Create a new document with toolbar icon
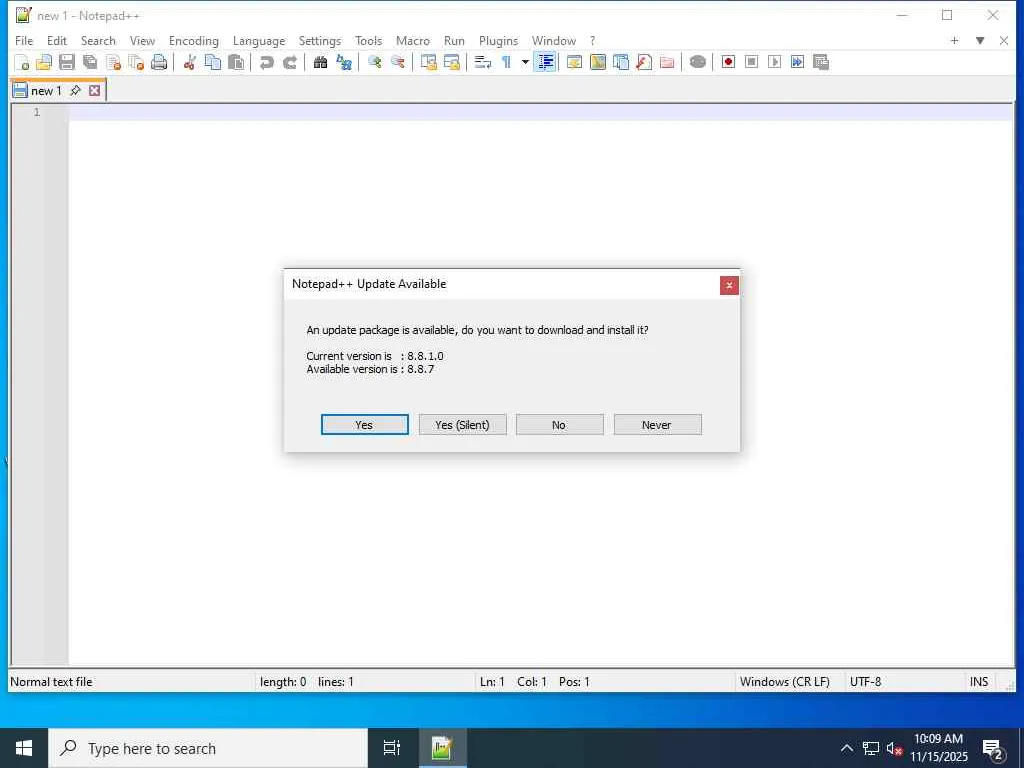The width and height of the screenshot is (1024, 768). coord(22,63)
